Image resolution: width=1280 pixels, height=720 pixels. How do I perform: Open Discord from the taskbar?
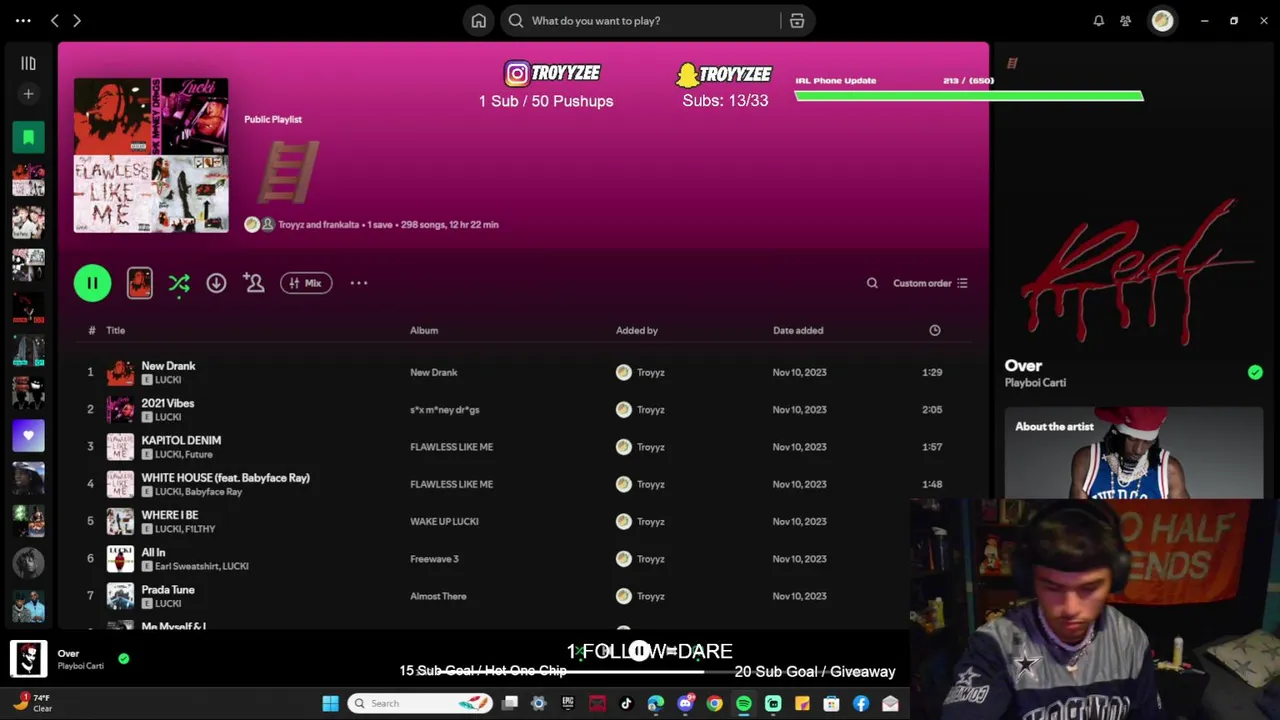click(685, 703)
